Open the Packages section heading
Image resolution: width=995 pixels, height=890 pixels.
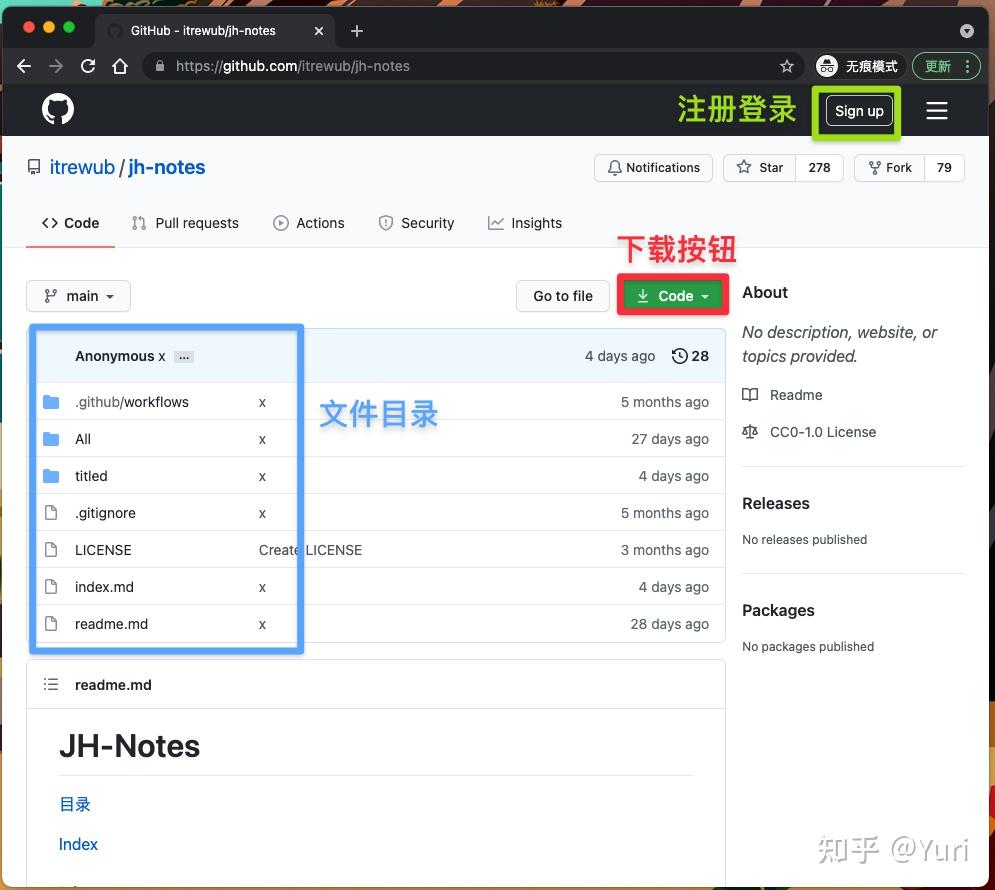[778, 610]
